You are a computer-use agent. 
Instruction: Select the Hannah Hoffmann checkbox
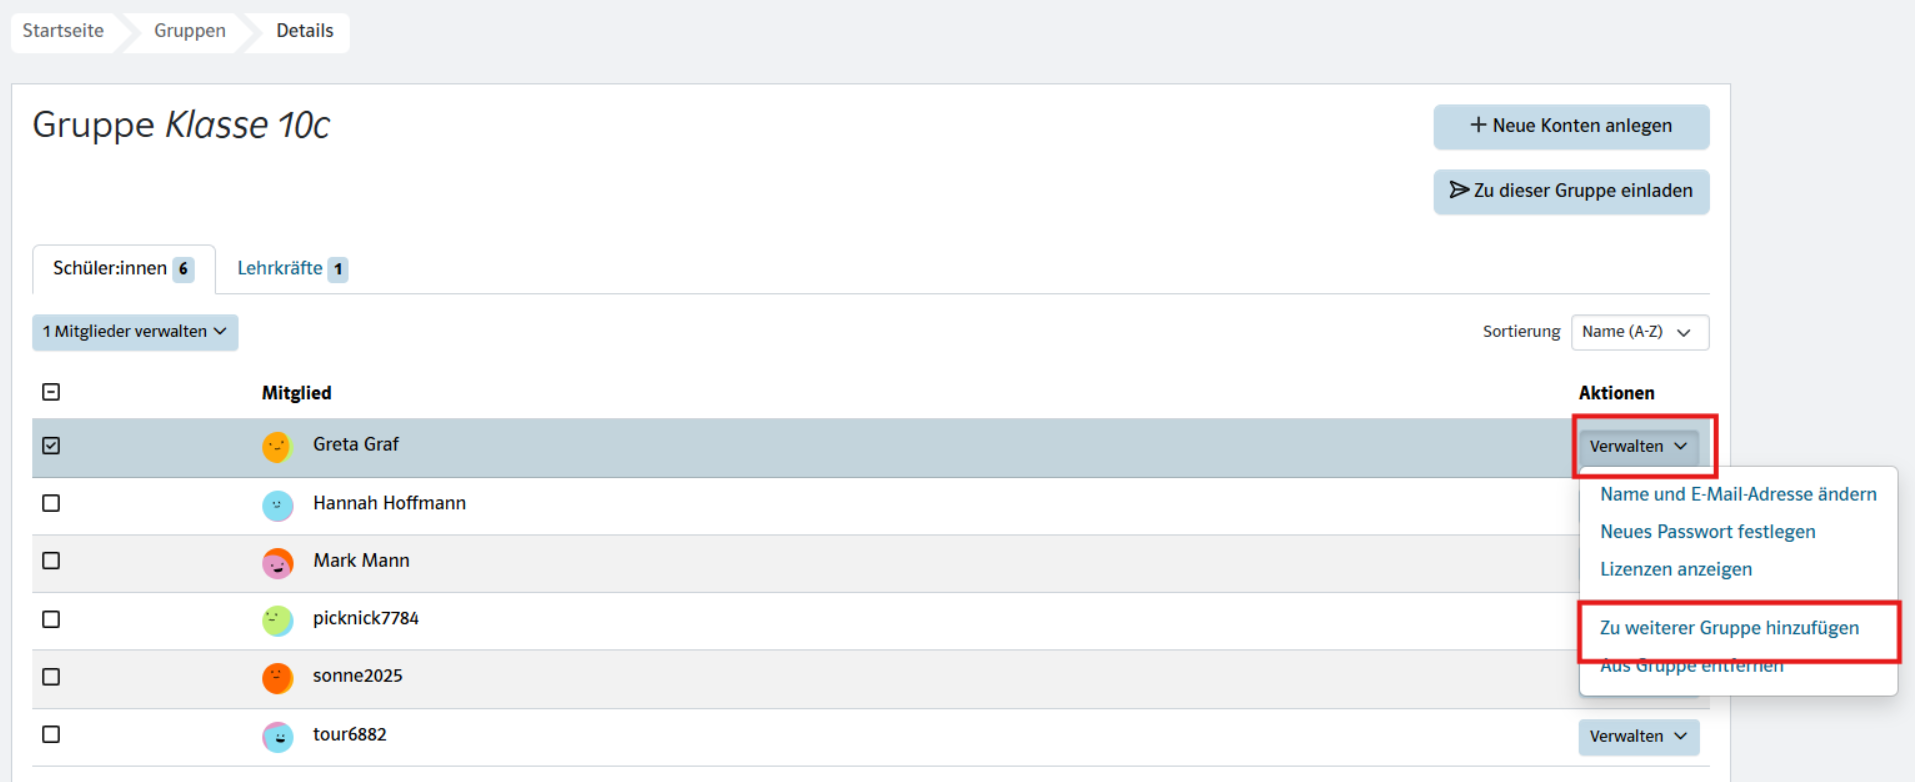click(51, 503)
